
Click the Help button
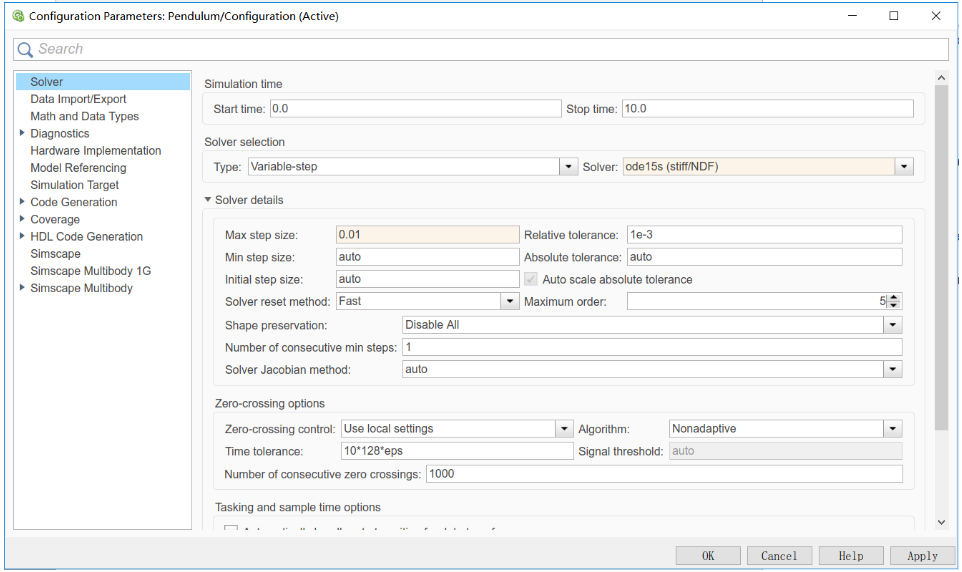(x=851, y=555)
